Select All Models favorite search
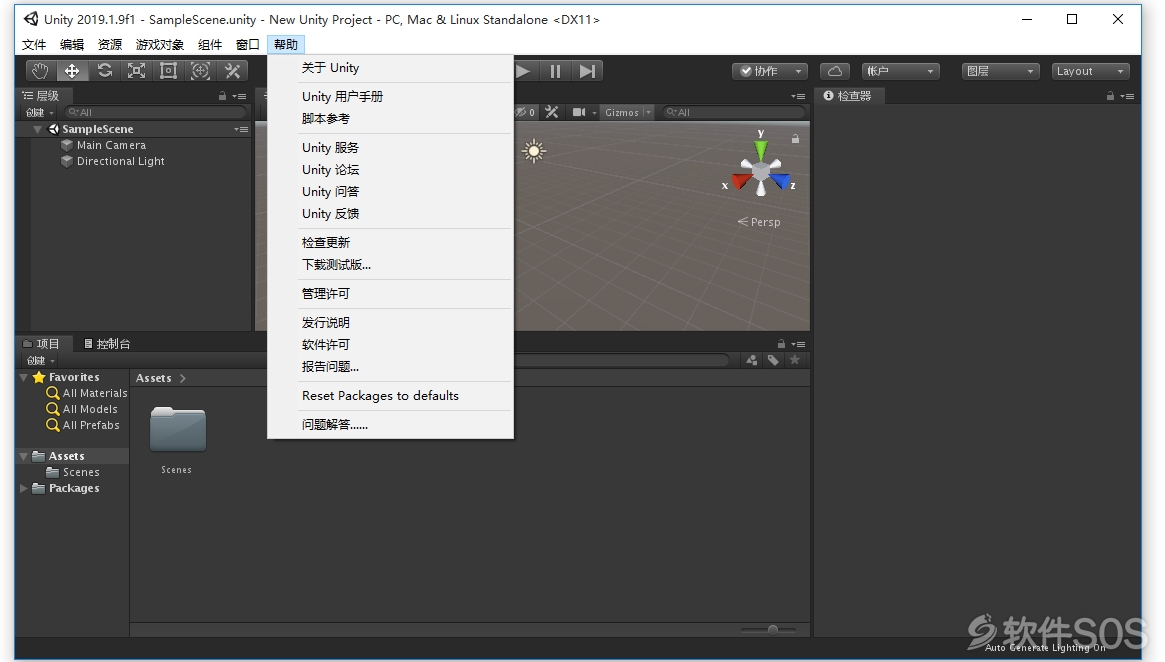 tap(82, 409)
